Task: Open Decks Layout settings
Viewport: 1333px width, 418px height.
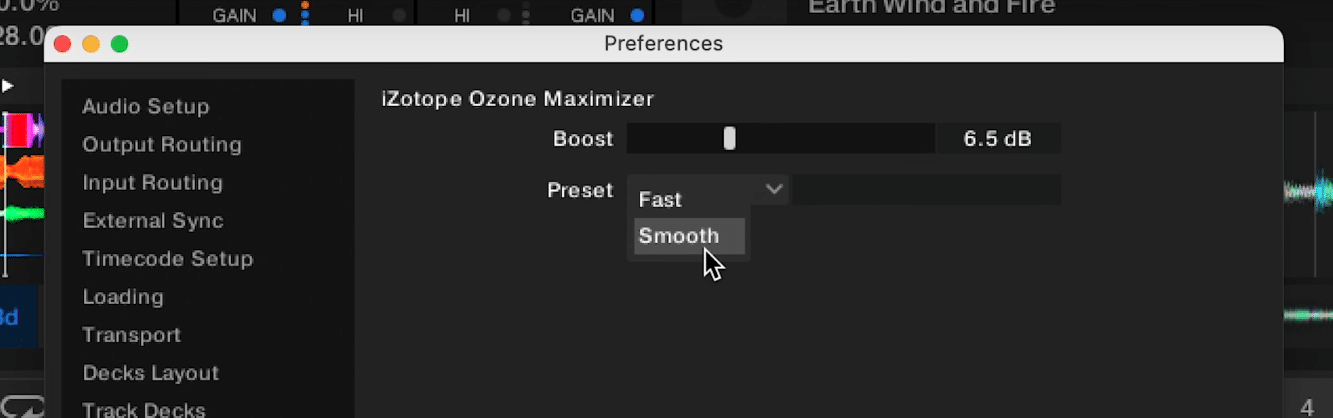Action: [151, 373]
